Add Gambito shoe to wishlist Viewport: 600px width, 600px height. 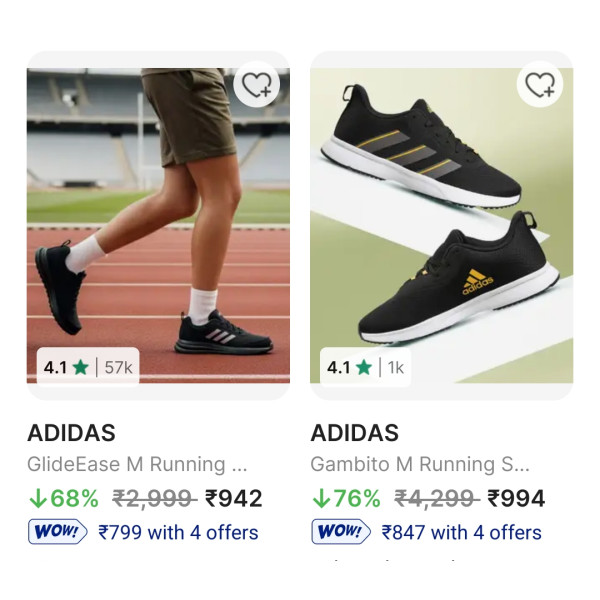tap(541, 85)
